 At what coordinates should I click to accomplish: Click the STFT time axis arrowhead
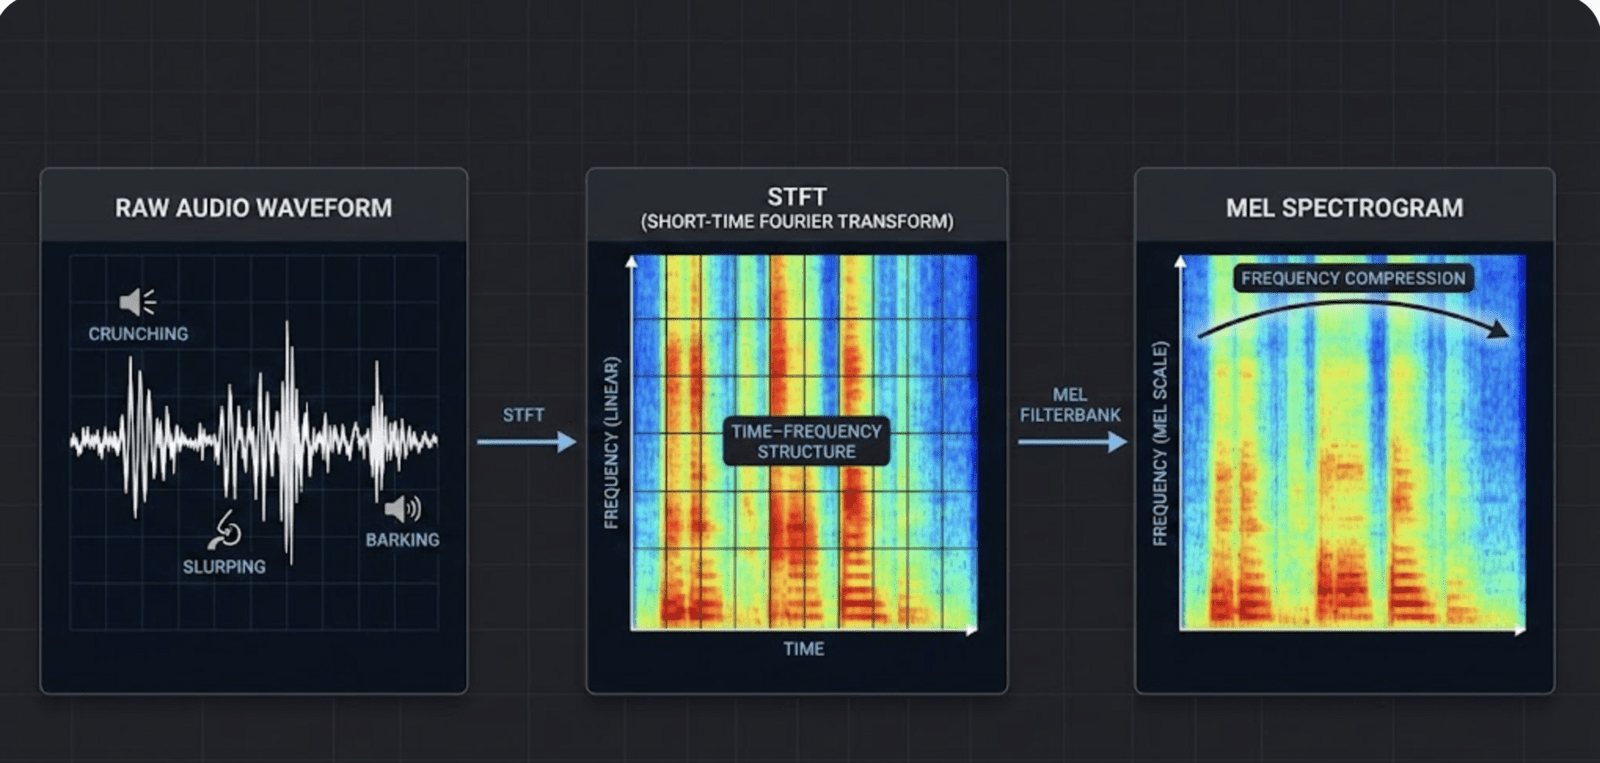[970, 630]
